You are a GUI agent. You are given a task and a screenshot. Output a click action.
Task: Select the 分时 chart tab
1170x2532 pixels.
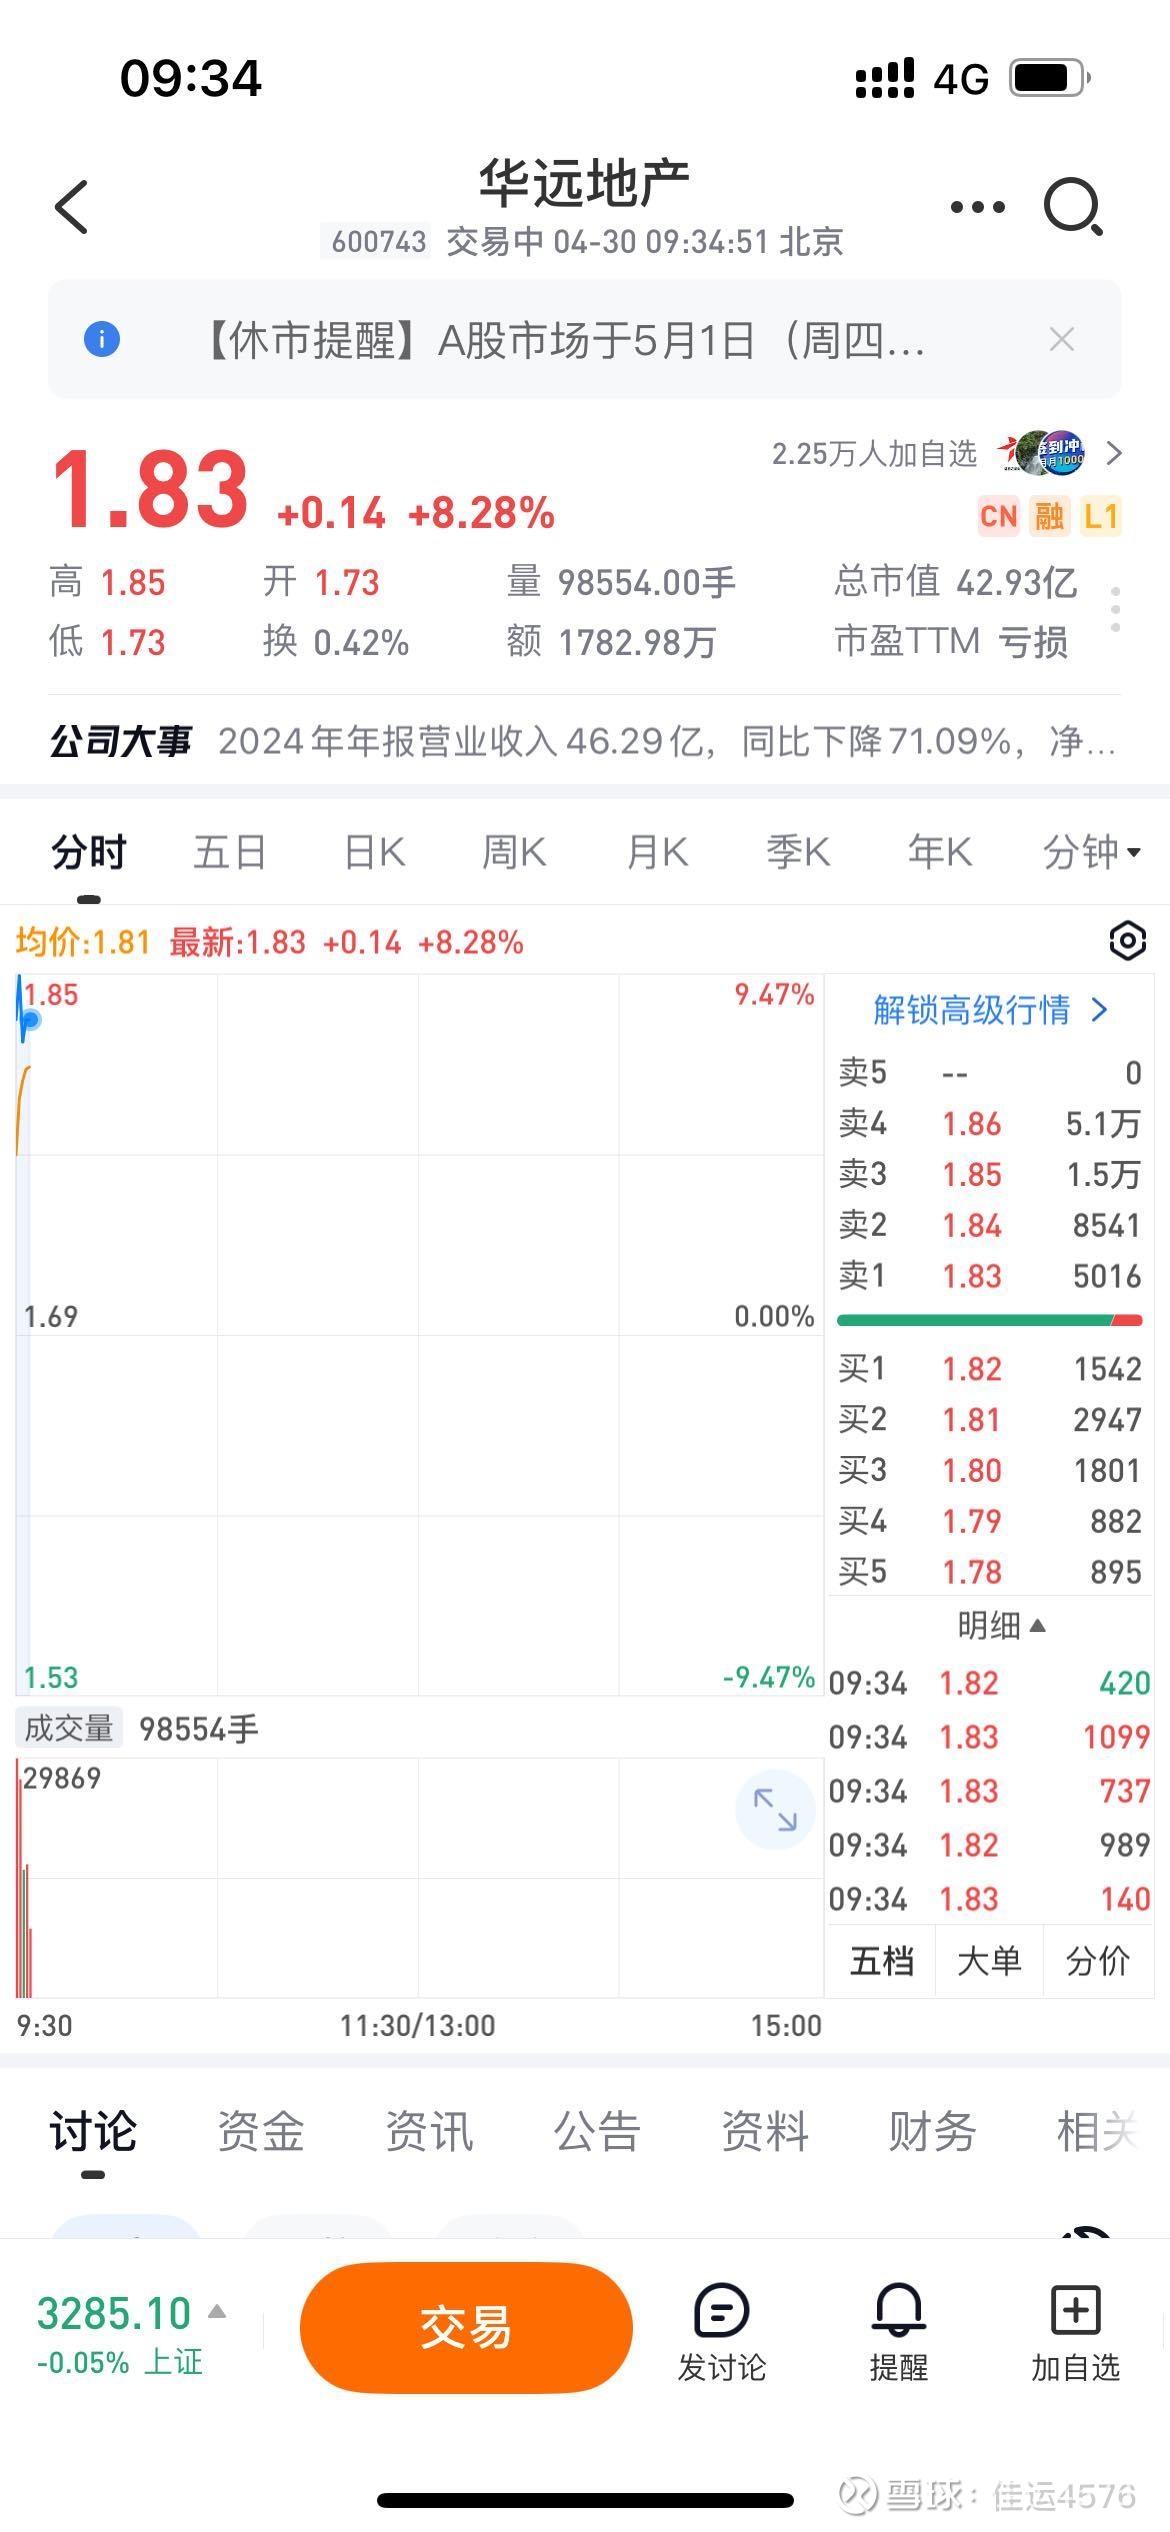tap(89, 852)
